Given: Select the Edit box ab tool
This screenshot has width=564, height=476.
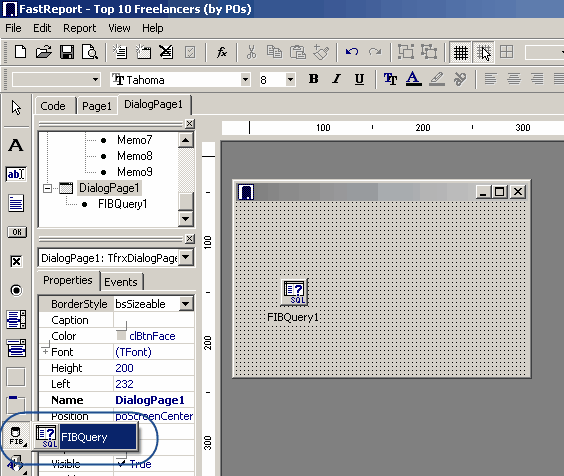Looking at the screenshot, I should click(16, 174).
